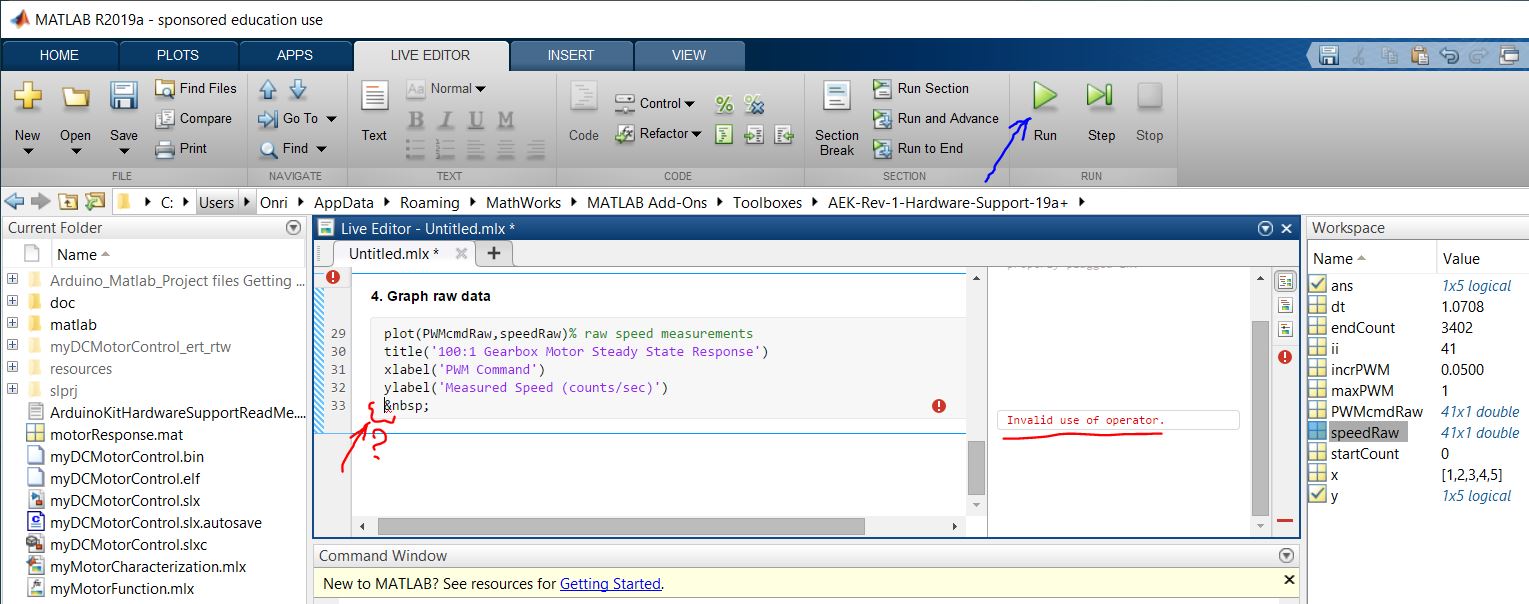Toggle Bold formatting
Image resolution: width=1529 pixels, height=604 pixels.
coord(416,120)
